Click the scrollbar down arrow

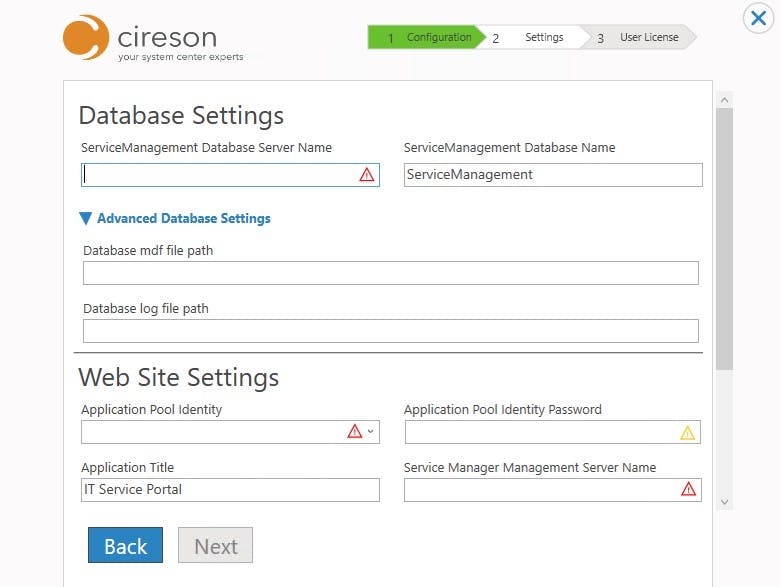point(724,501)
